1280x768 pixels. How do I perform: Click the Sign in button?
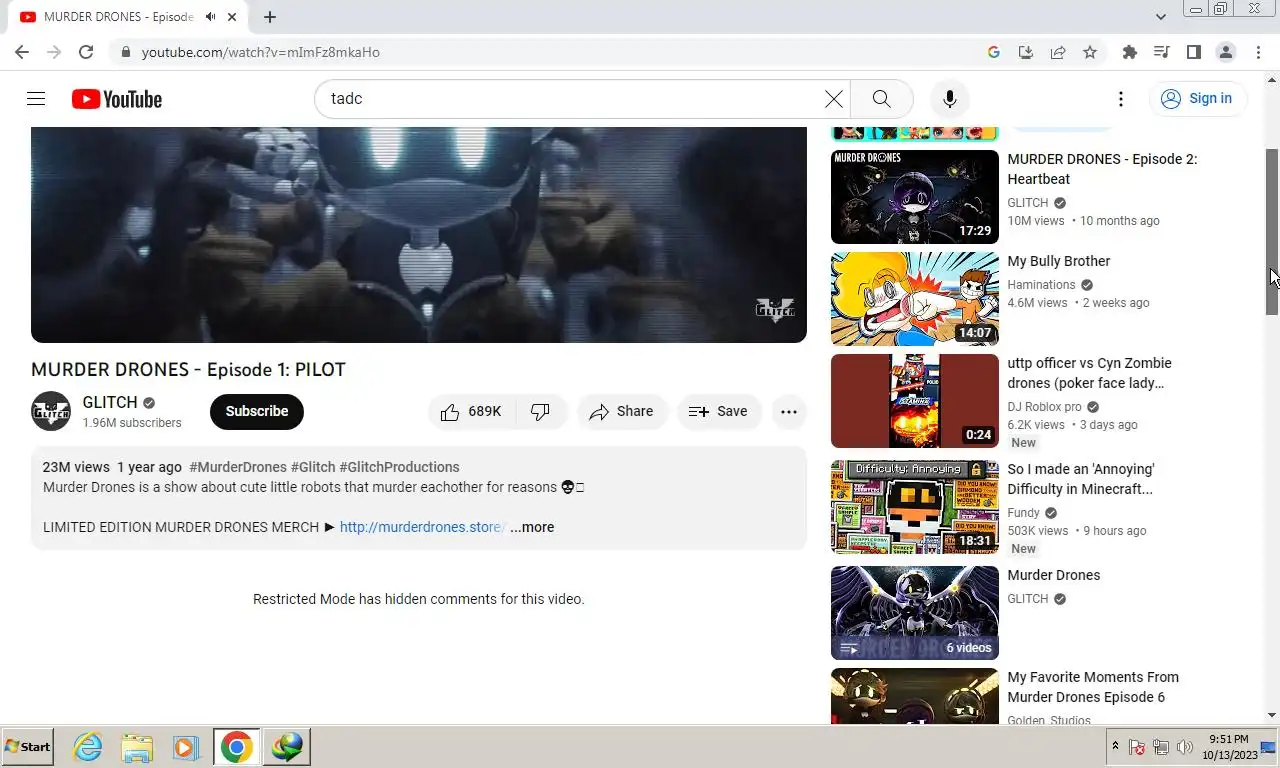click(1197, 99)
